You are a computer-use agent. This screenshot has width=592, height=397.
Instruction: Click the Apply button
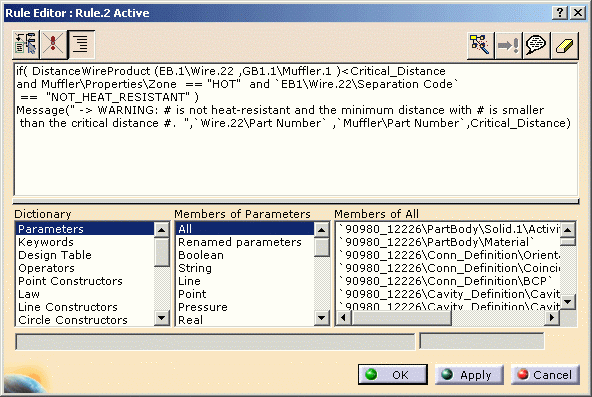[x=469, y=374]
